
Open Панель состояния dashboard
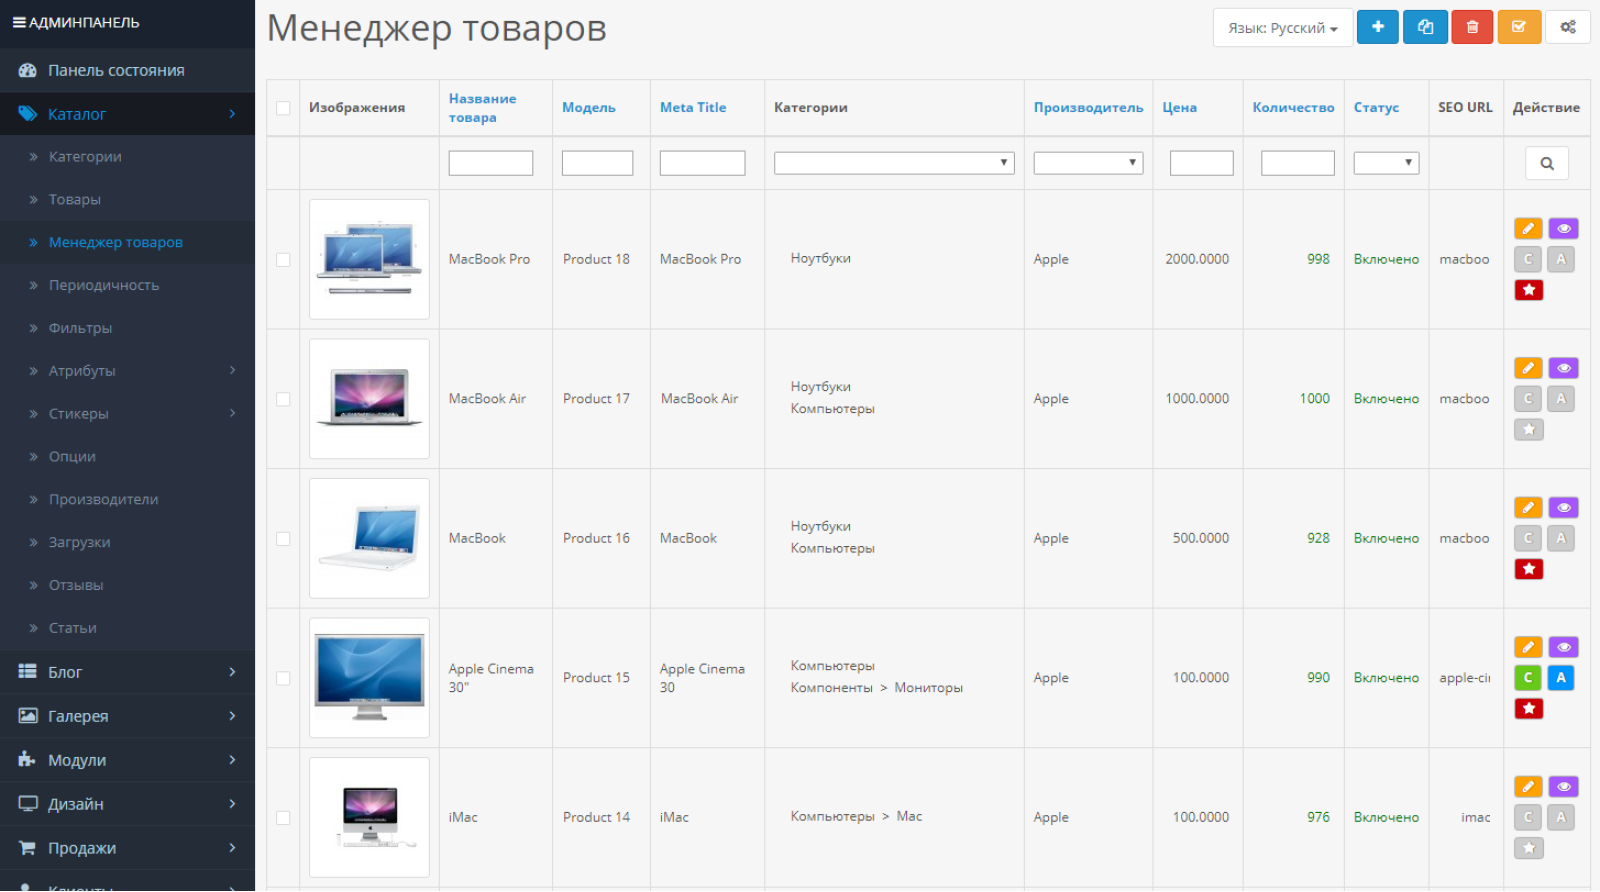point(127,70)
